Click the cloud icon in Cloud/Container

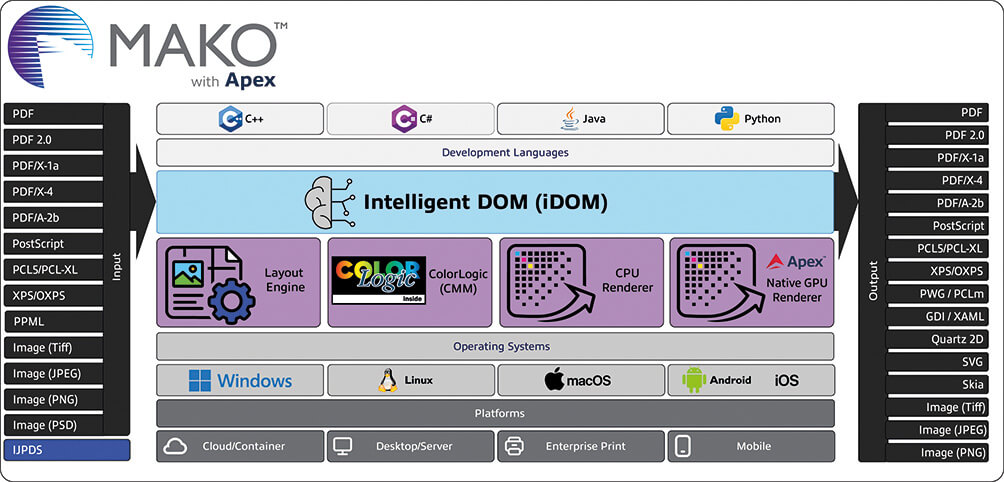pyautogui.click(x=175, y=446)
